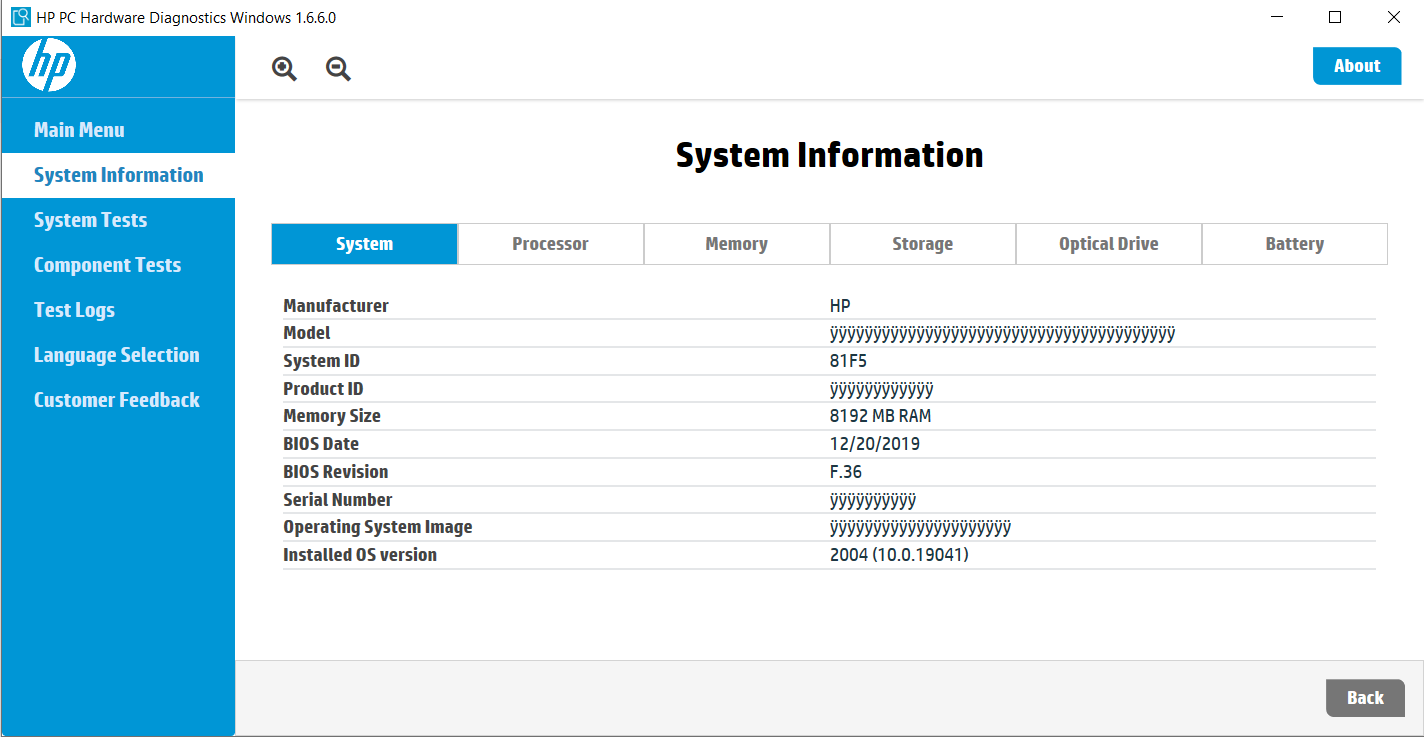1424x737 pixels.
Task: Maximize the diagnostics window
Action: [1334, 17]
